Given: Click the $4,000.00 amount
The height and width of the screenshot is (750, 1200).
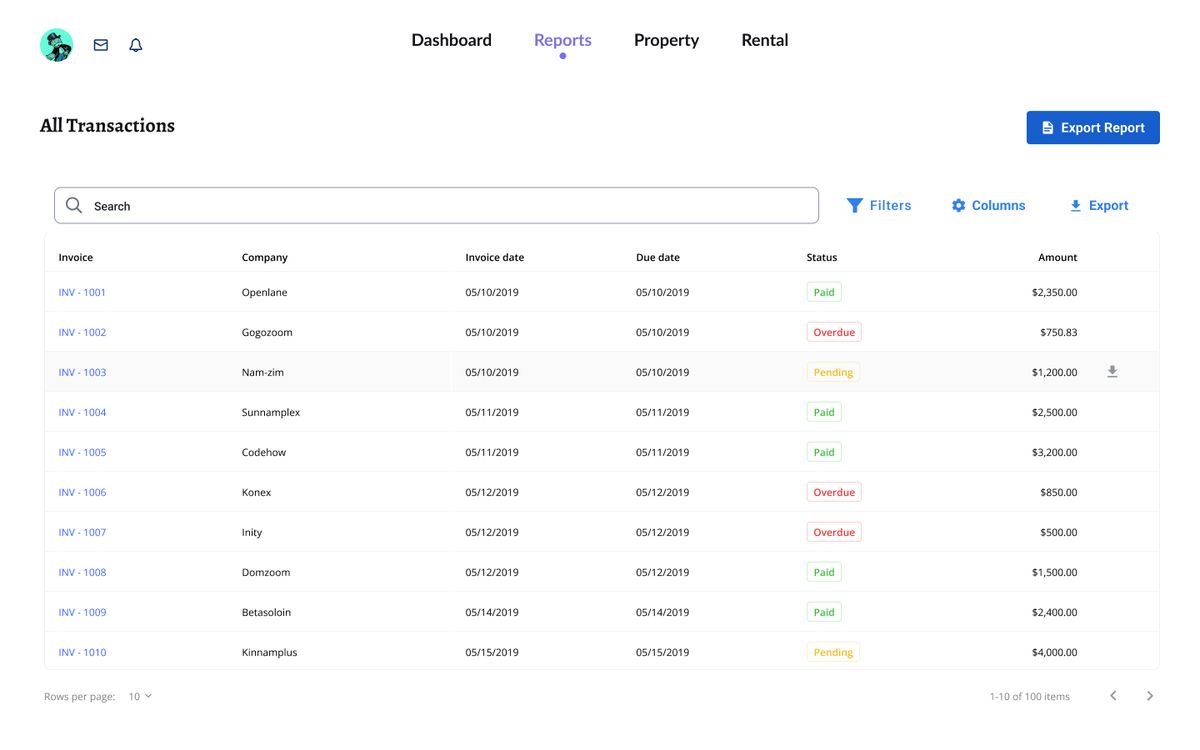Looking at the screenshot, I should [1055, 652].
